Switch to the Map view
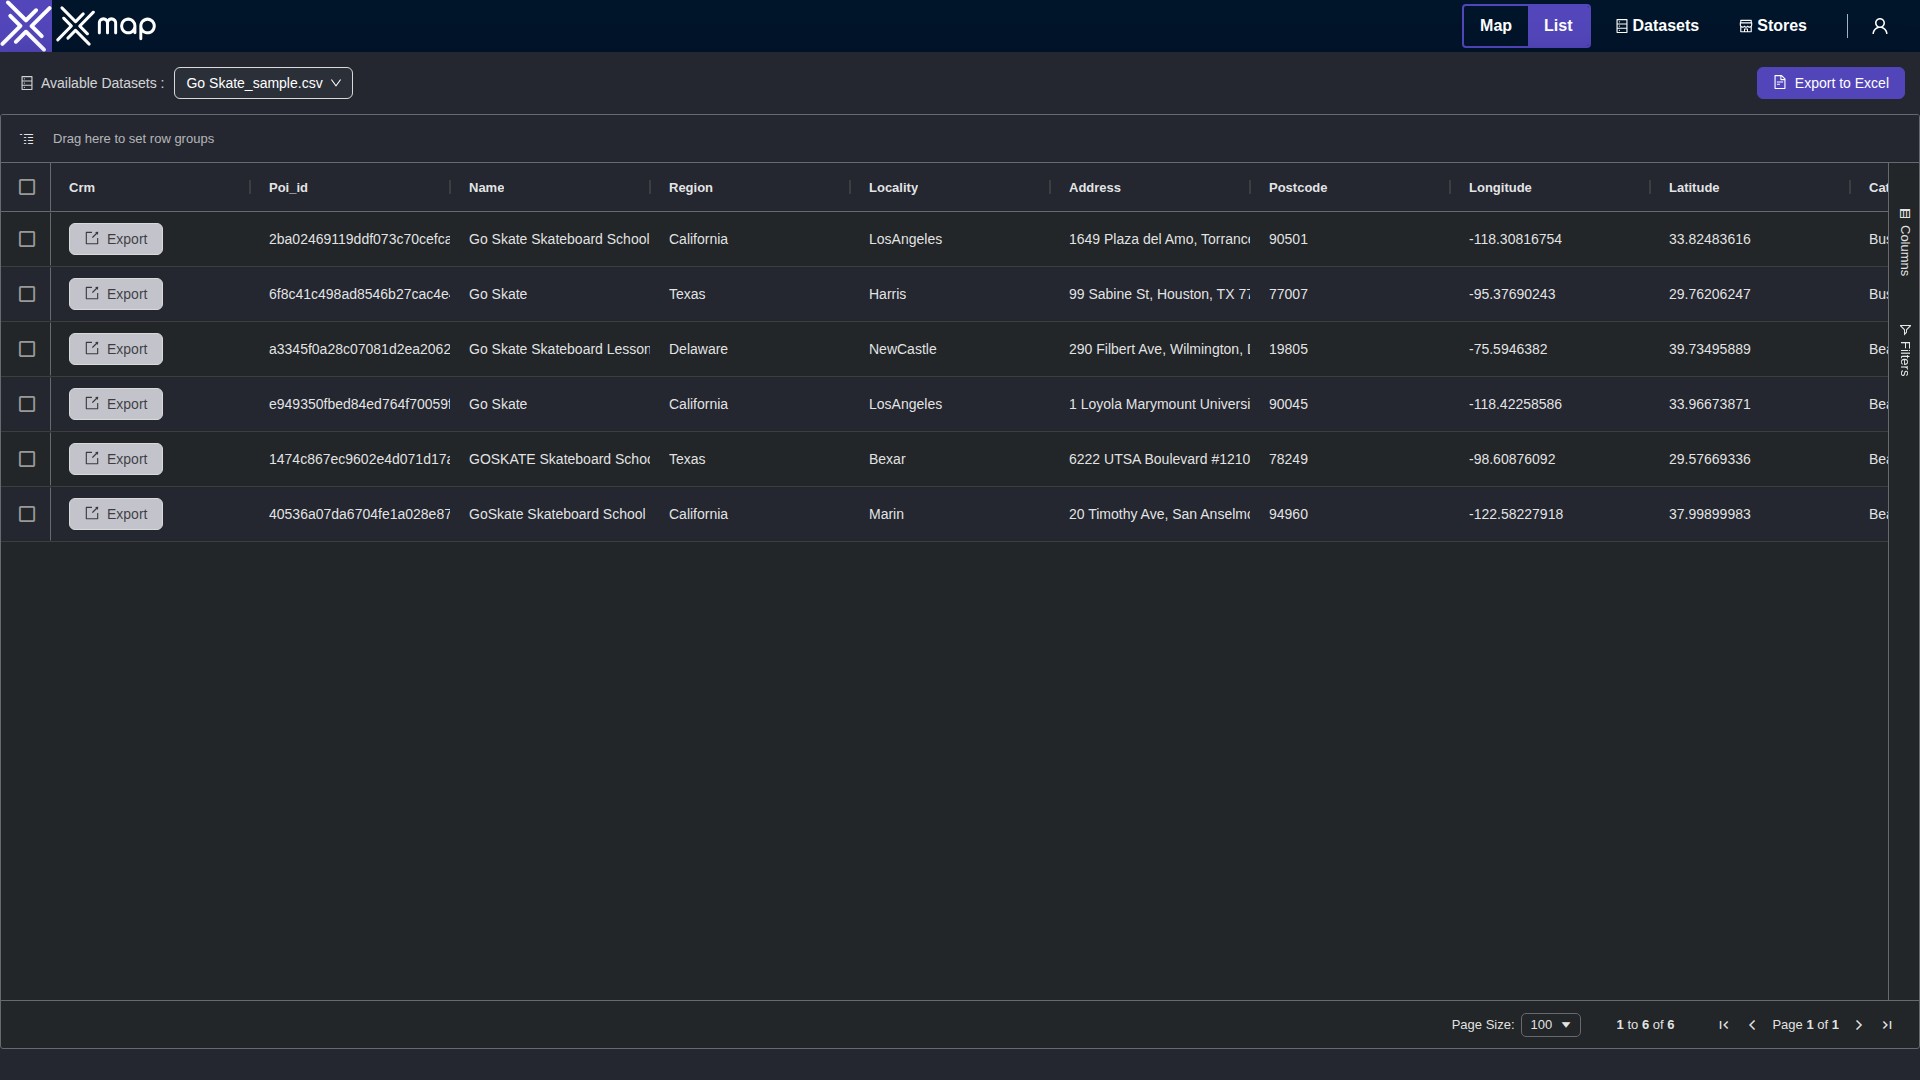The image size is (1920, 1080). [1495, 26]
